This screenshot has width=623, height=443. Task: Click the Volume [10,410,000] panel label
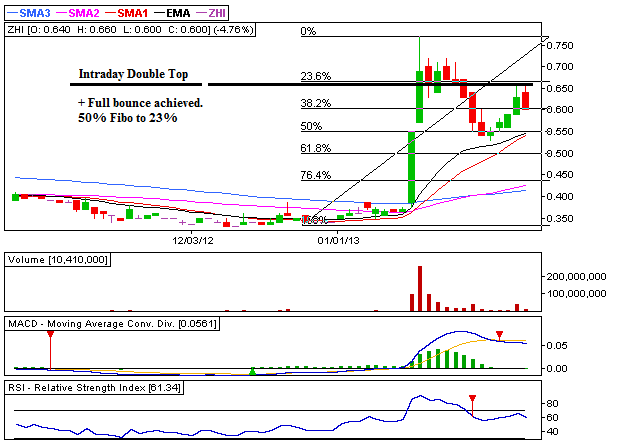pos(58,260)
